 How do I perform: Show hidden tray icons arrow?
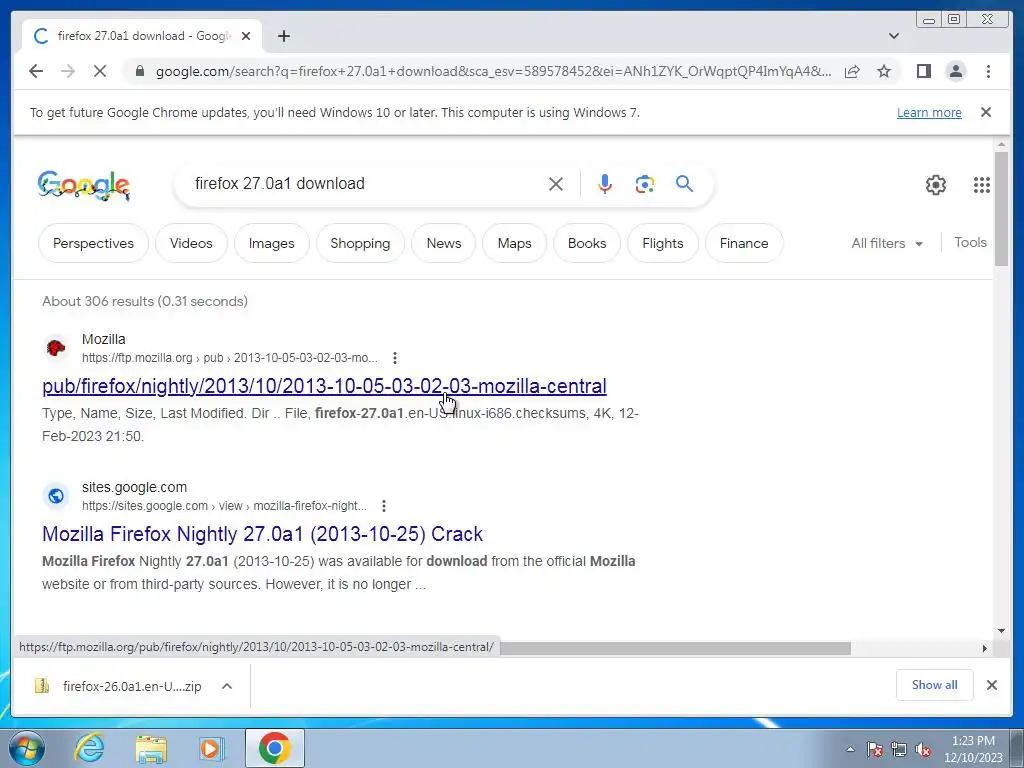pyautogui.click(x=850, y=749)
